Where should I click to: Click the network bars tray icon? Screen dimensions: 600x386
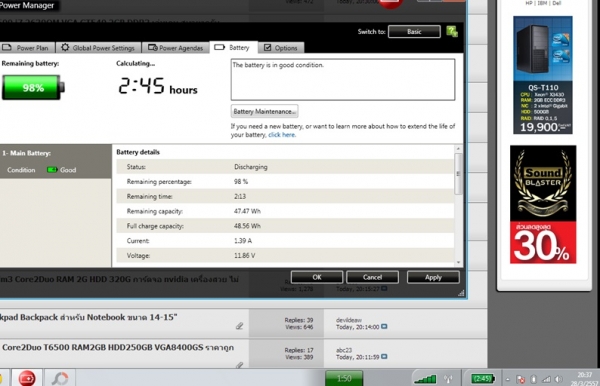tap(546, 379)
